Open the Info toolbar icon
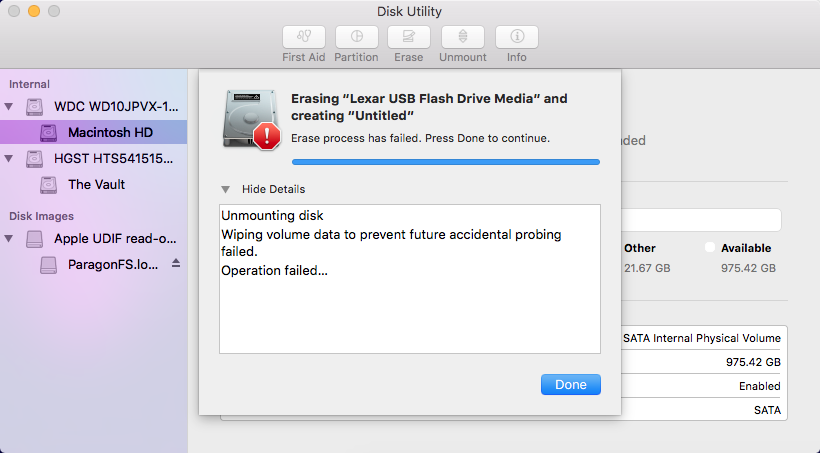Viewport: 820px width, 453px height. tap(517, 37)
